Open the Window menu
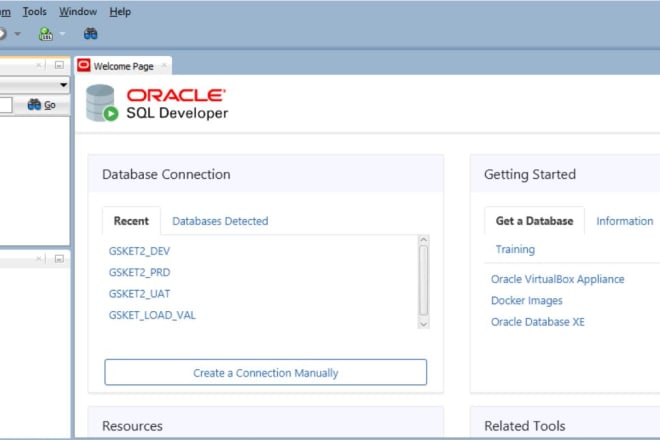Viewport: 660px width, 440px height. pyautogui.click(x=78, y=12)
